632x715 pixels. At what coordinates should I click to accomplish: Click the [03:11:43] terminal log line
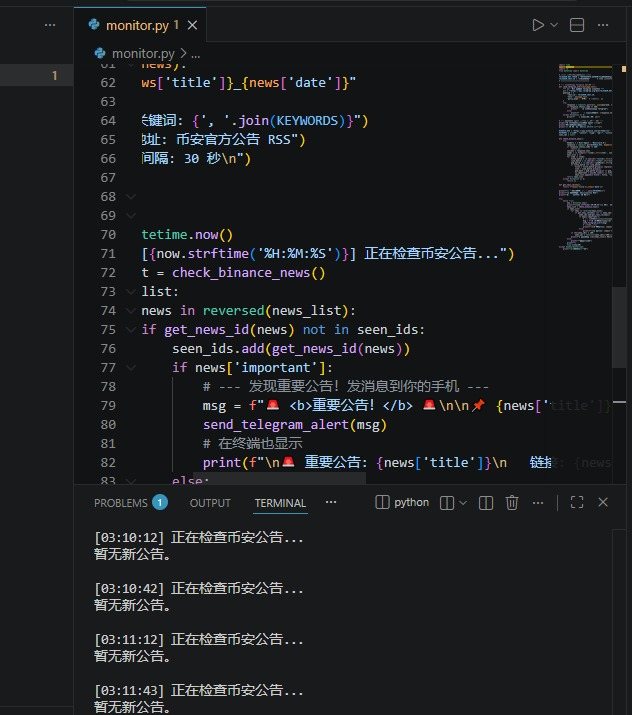(199, 690)
